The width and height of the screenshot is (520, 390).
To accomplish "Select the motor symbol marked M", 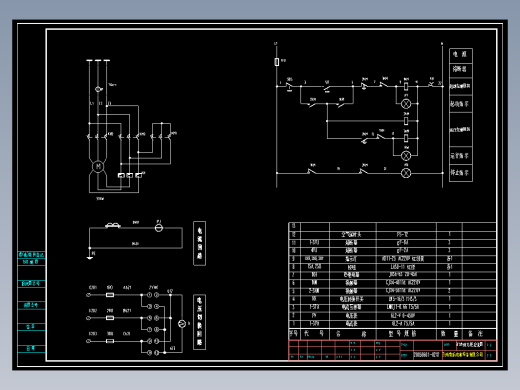I will point(98,166).
